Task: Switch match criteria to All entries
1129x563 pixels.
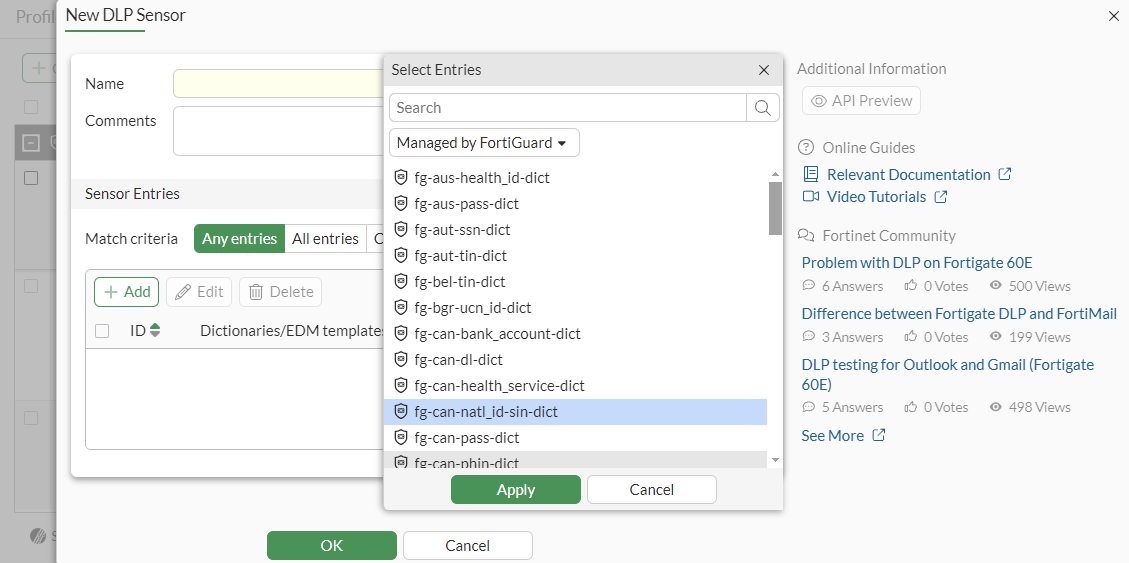Action: tap(325, 239)
